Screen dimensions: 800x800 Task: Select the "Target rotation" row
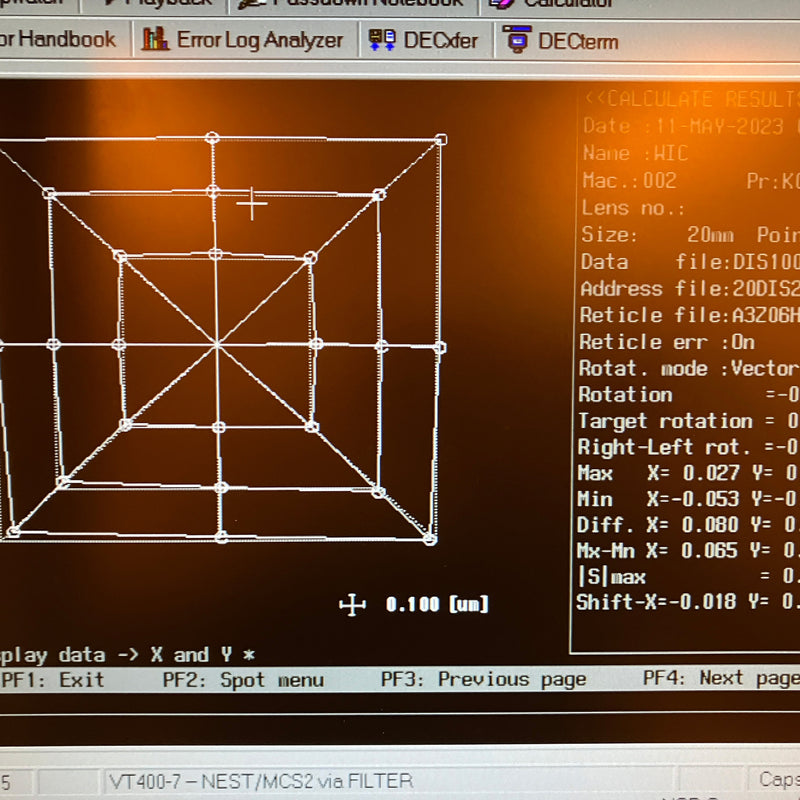click(689, 421)
